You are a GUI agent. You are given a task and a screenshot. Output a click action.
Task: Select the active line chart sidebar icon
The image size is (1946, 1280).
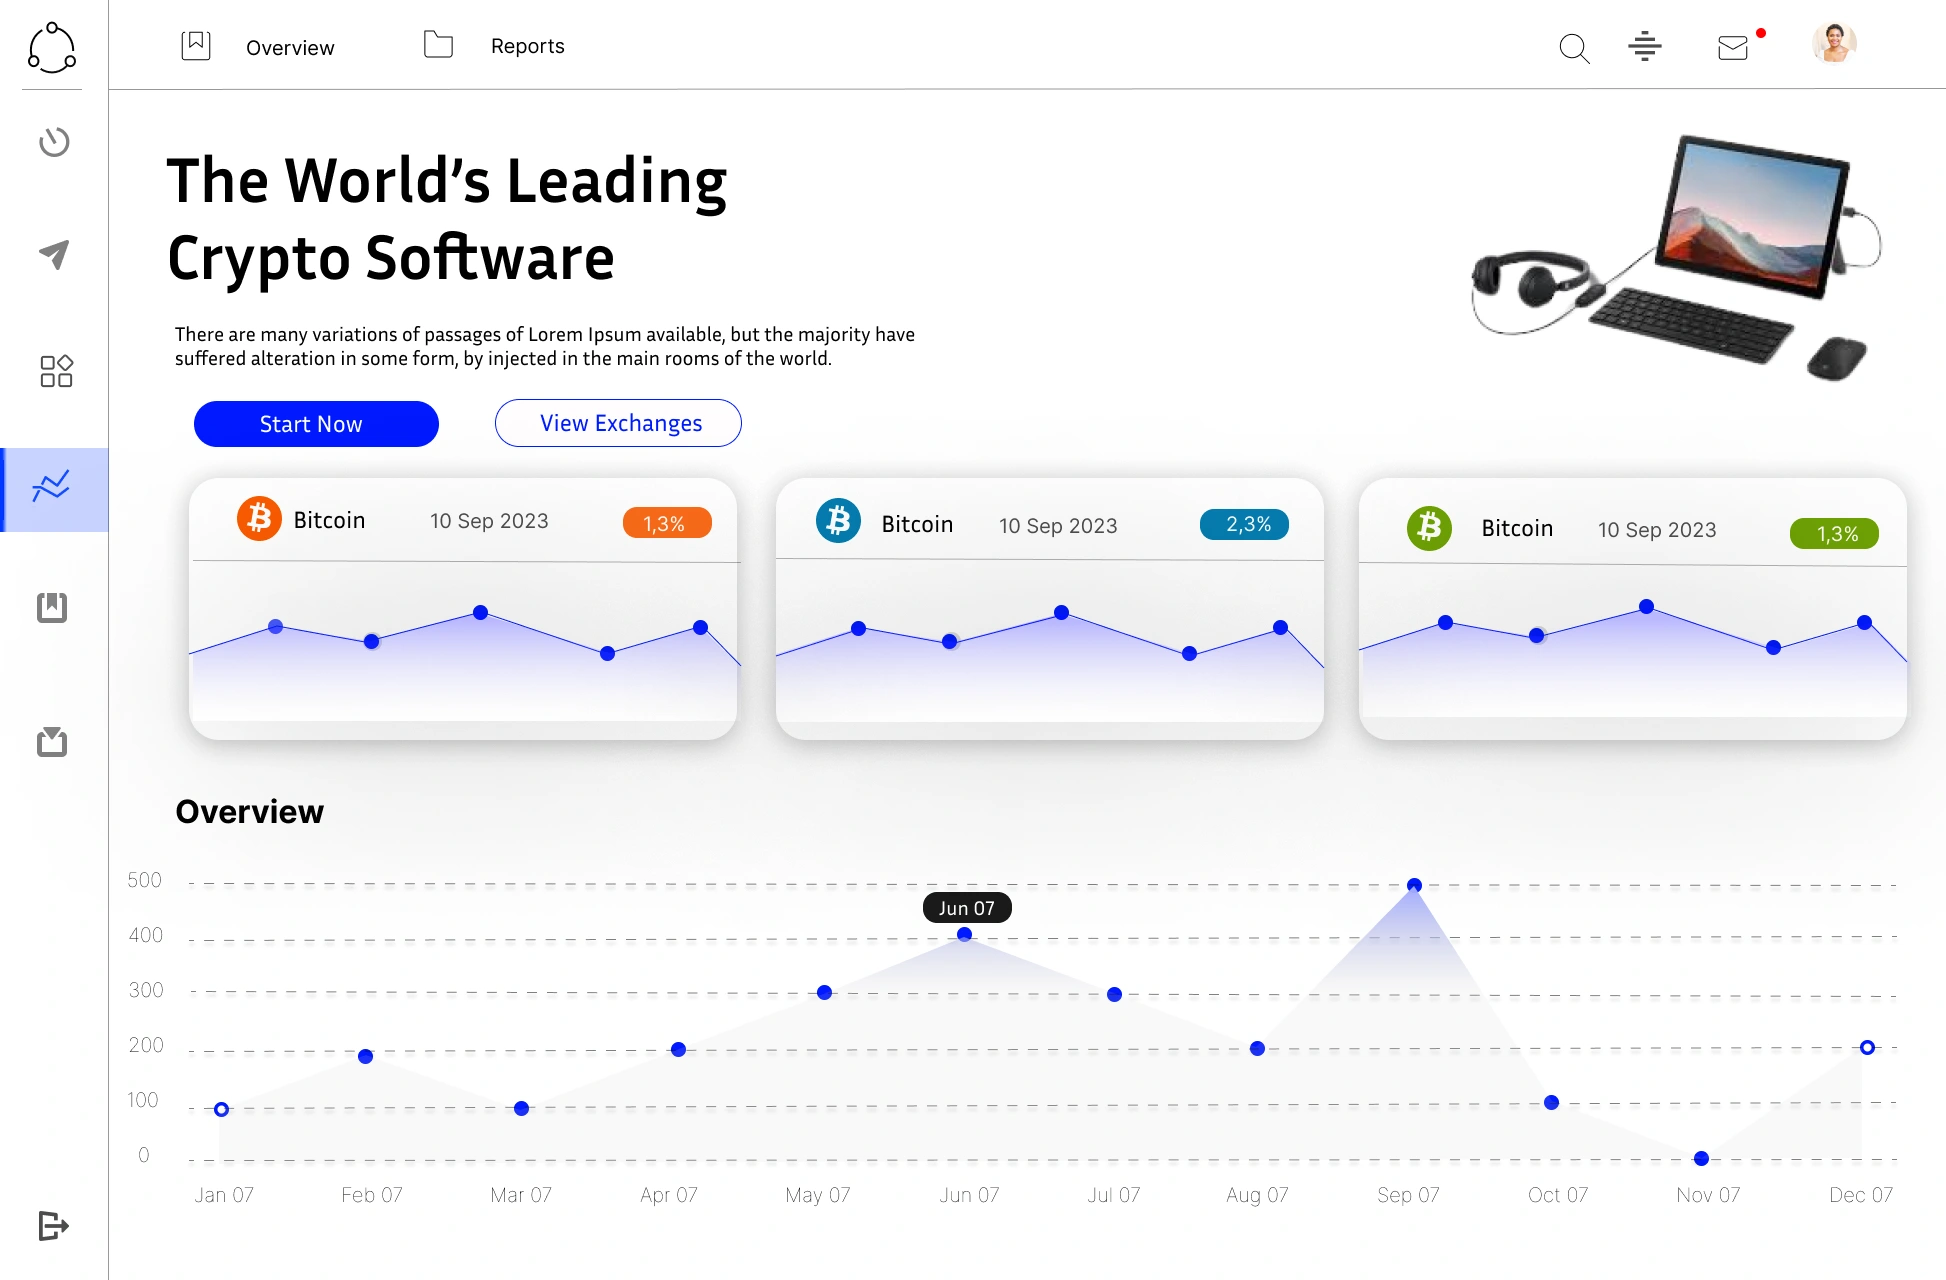(x=52, y=488)
